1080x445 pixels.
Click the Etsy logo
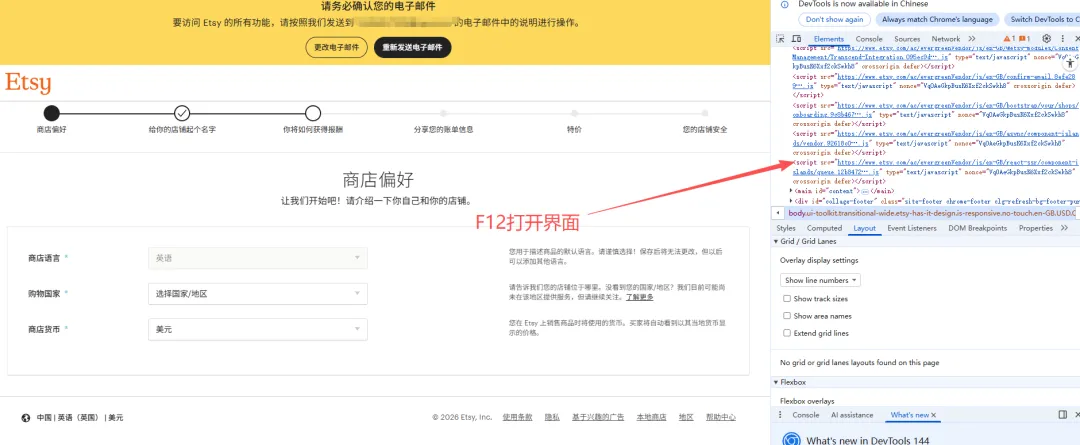28,82
